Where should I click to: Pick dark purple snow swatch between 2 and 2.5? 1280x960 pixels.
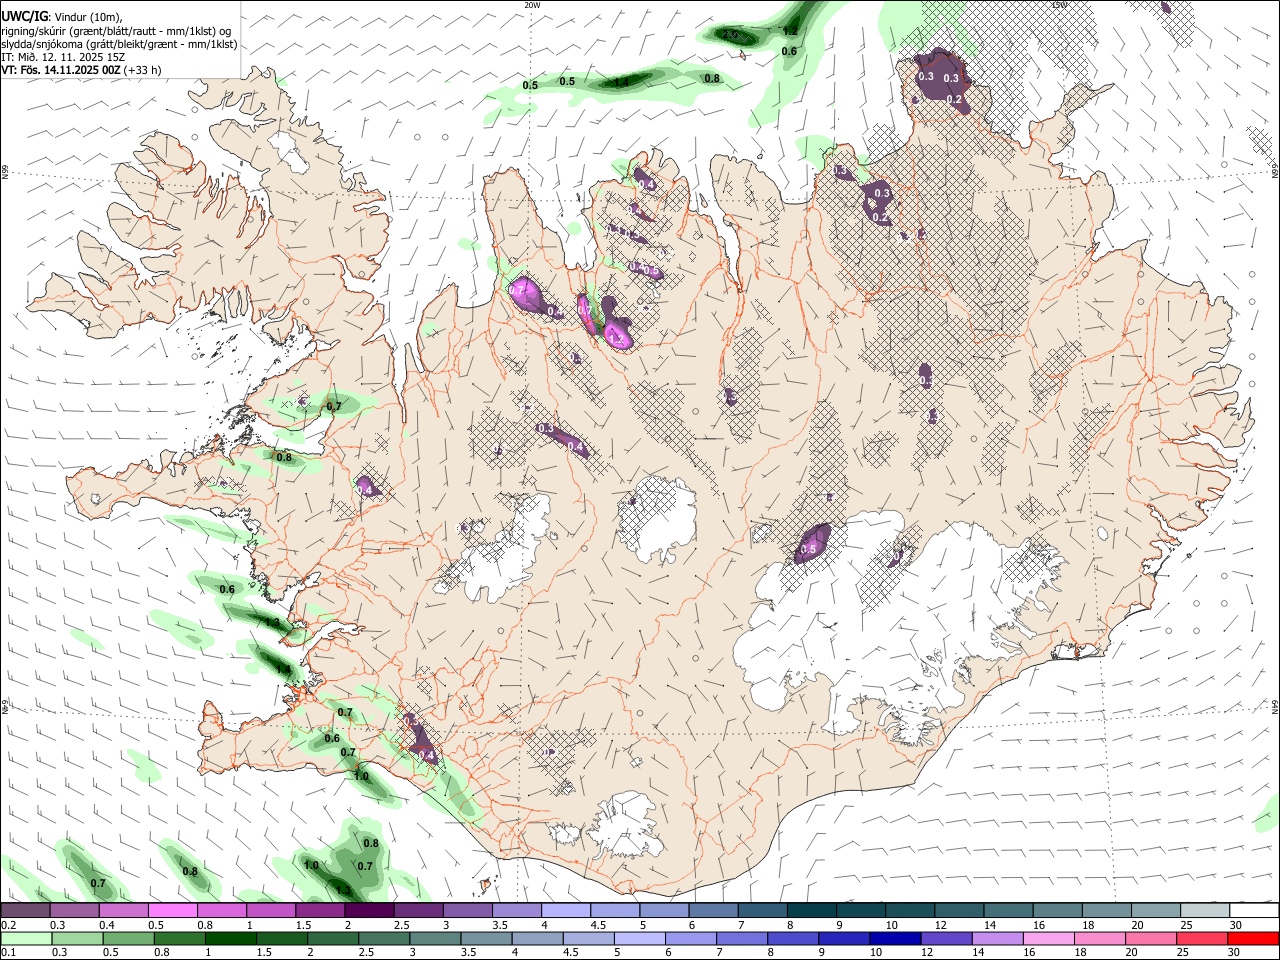coord(369,911)
